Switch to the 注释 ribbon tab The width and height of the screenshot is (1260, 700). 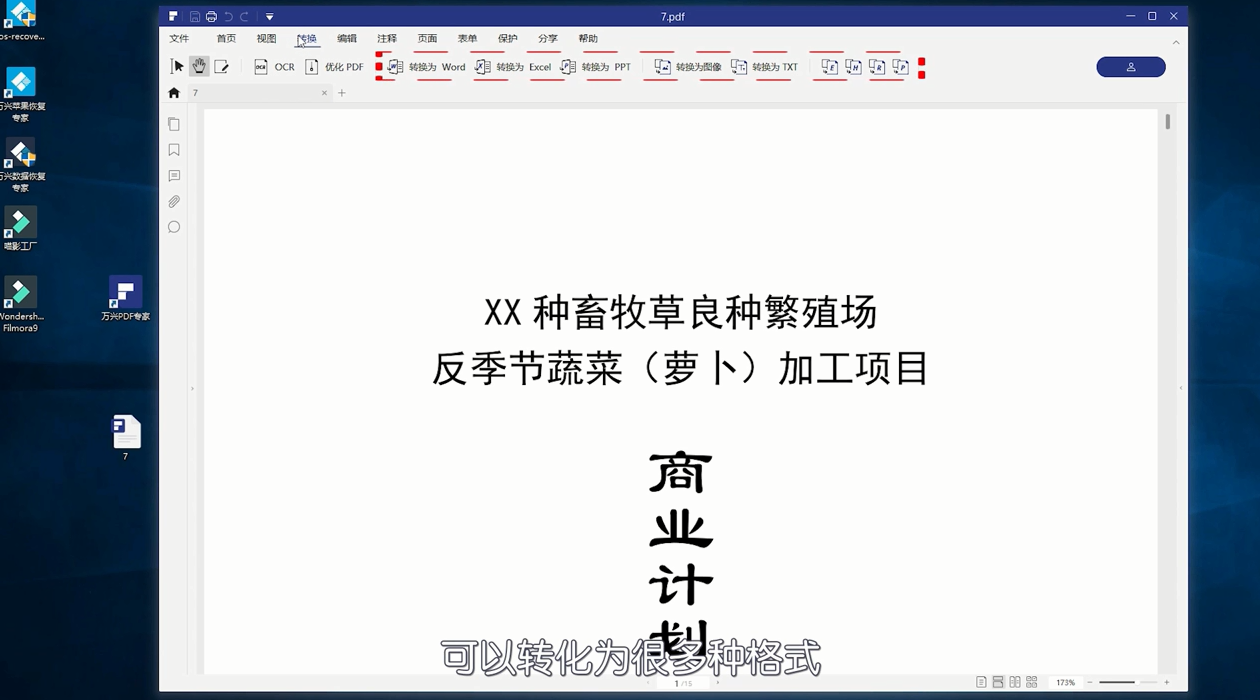click(x=387, y=38)
